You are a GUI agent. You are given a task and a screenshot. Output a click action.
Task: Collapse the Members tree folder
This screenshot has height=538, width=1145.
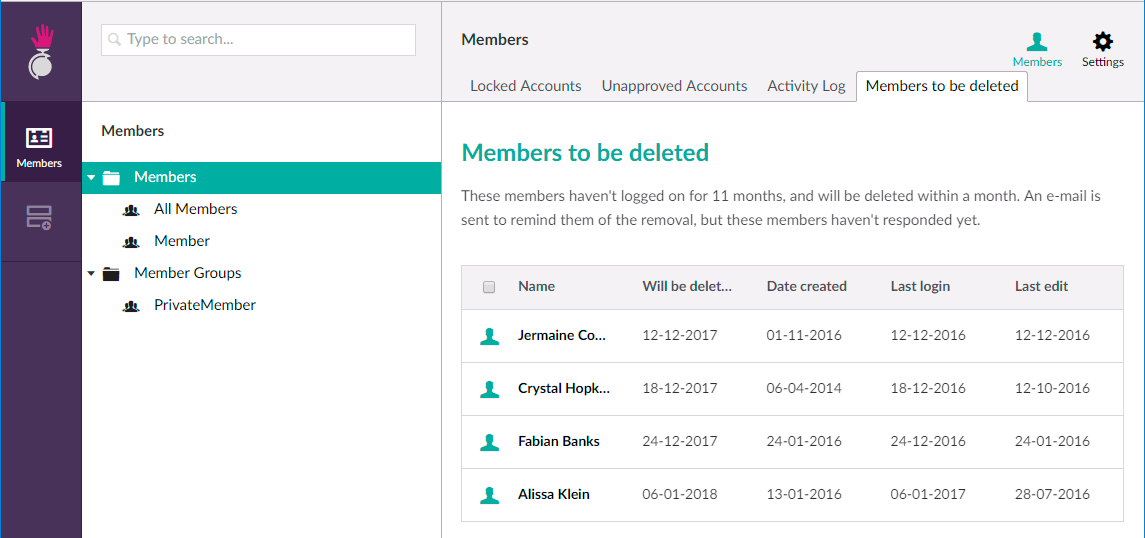[92, 178]
